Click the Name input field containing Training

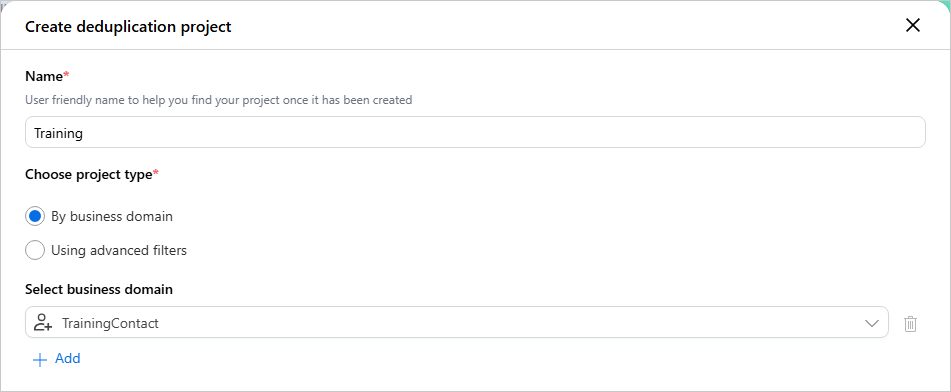point(475,132)
